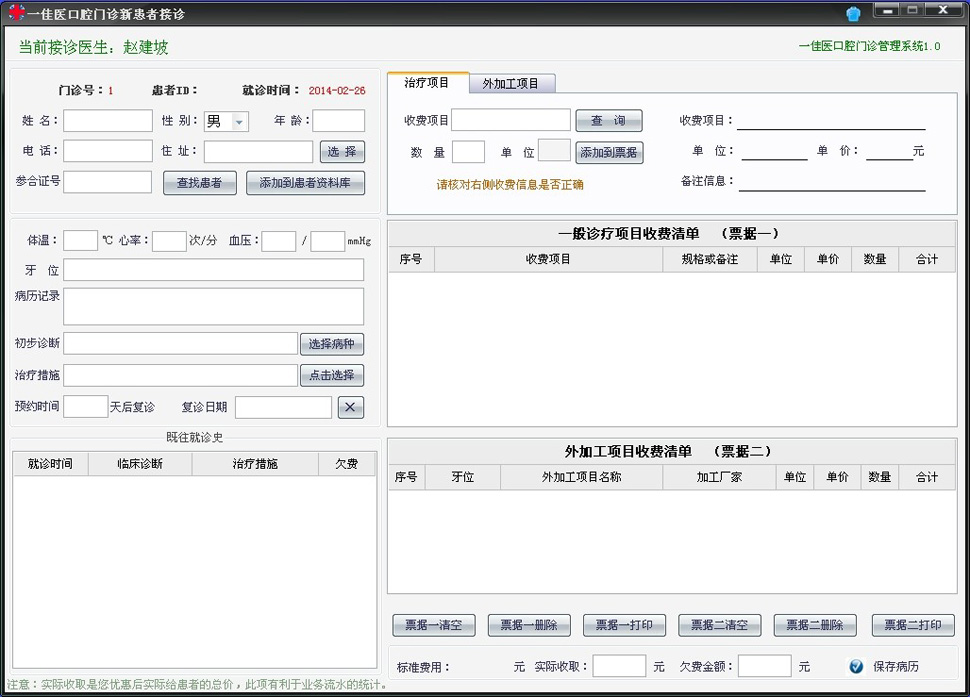The width and height of the screenshot is (970, 697).
Task: Click the 查询 search button
Action: click(609, 119)
